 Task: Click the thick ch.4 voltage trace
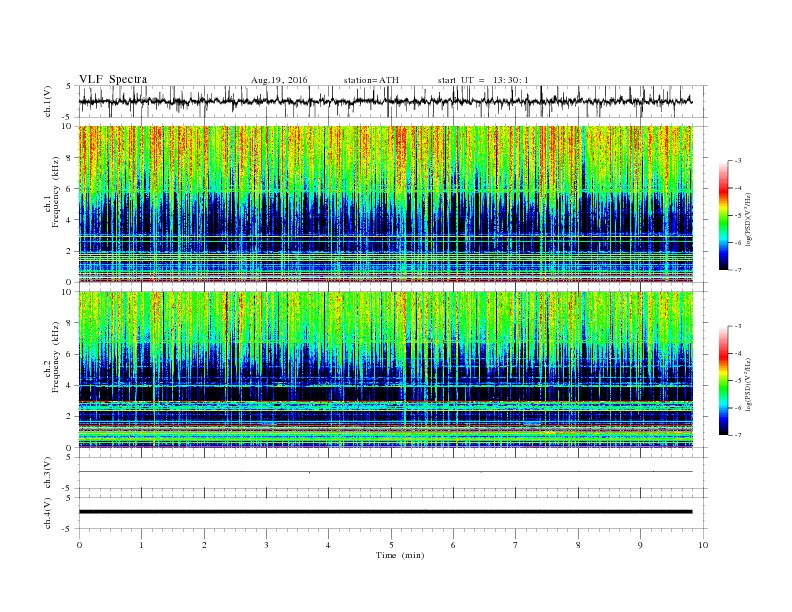385,512
